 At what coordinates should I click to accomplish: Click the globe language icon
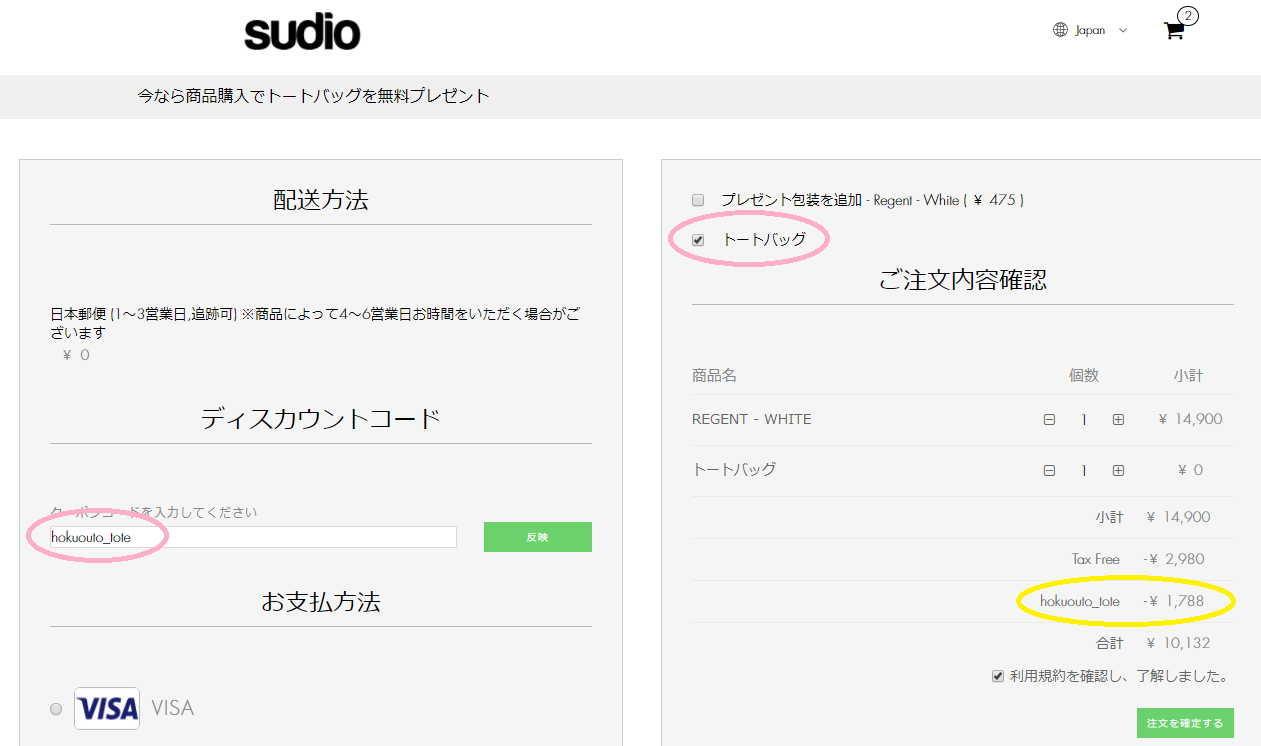point(1060,30)
